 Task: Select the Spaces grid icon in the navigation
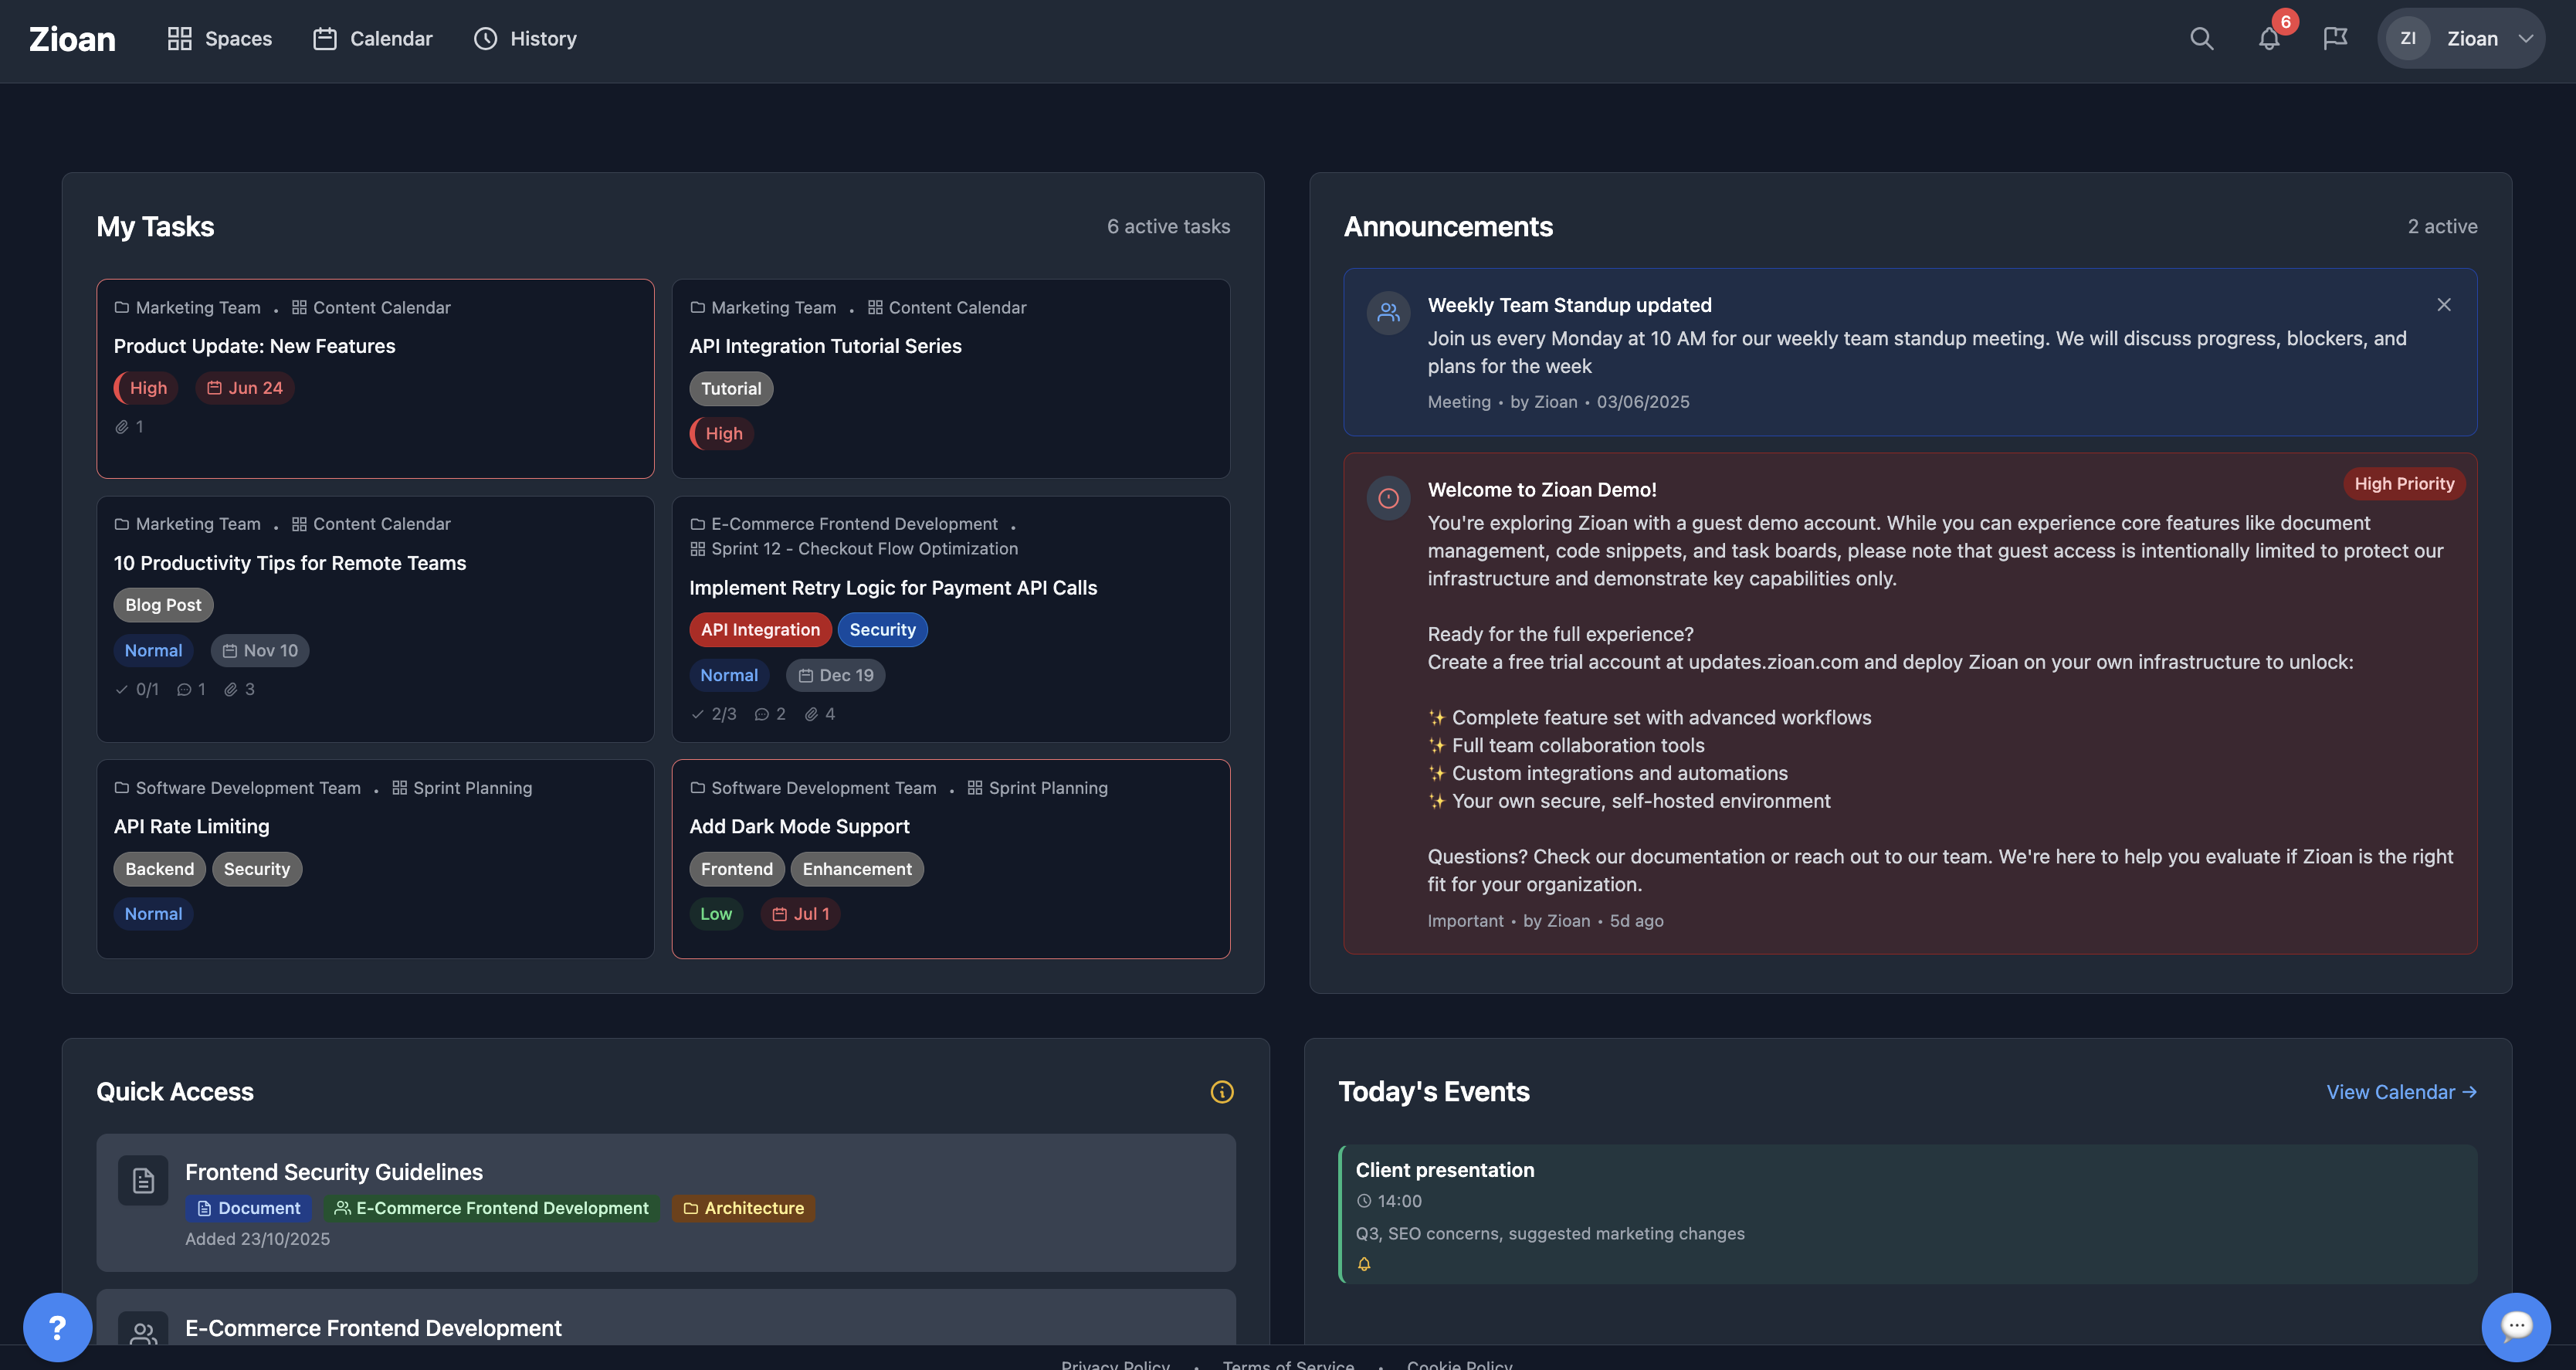click(180, 38)
